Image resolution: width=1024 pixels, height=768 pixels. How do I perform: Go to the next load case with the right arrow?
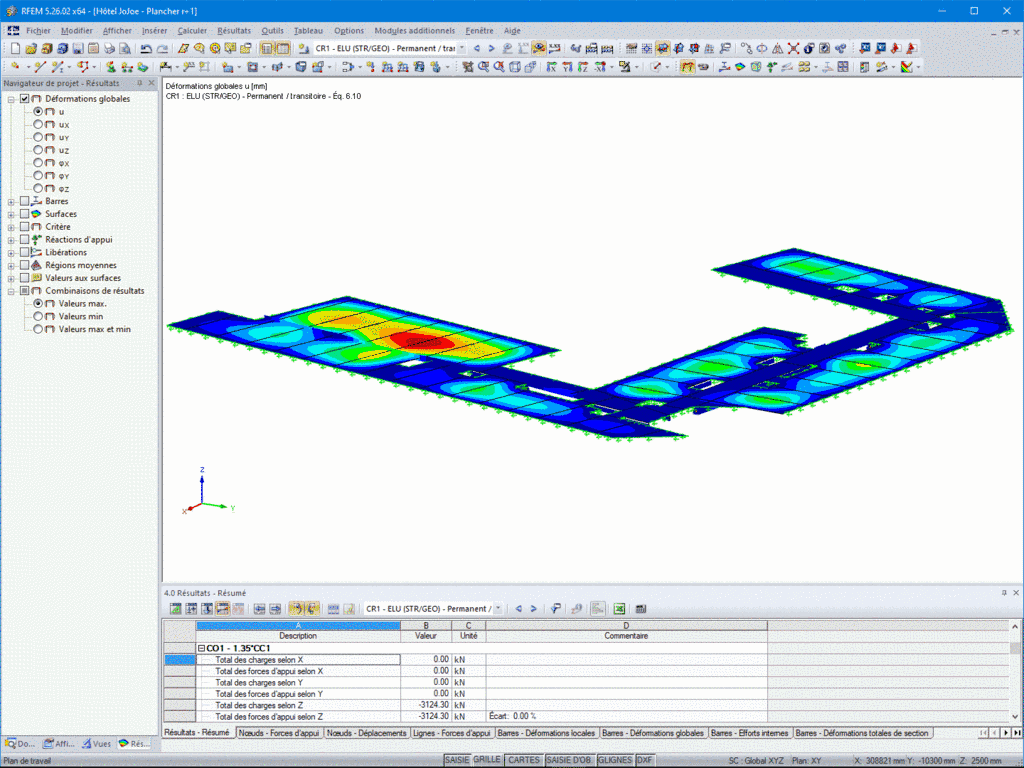coord(491,48)
